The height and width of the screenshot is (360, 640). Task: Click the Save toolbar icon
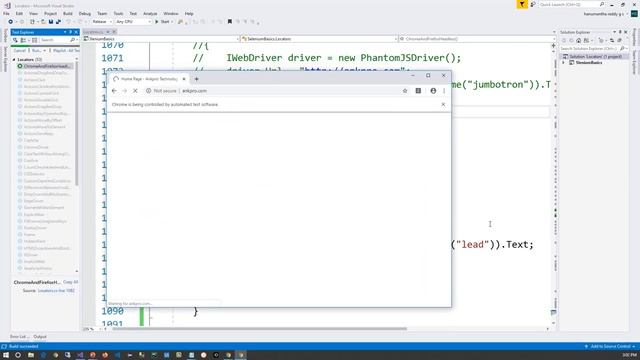(51, 22)
